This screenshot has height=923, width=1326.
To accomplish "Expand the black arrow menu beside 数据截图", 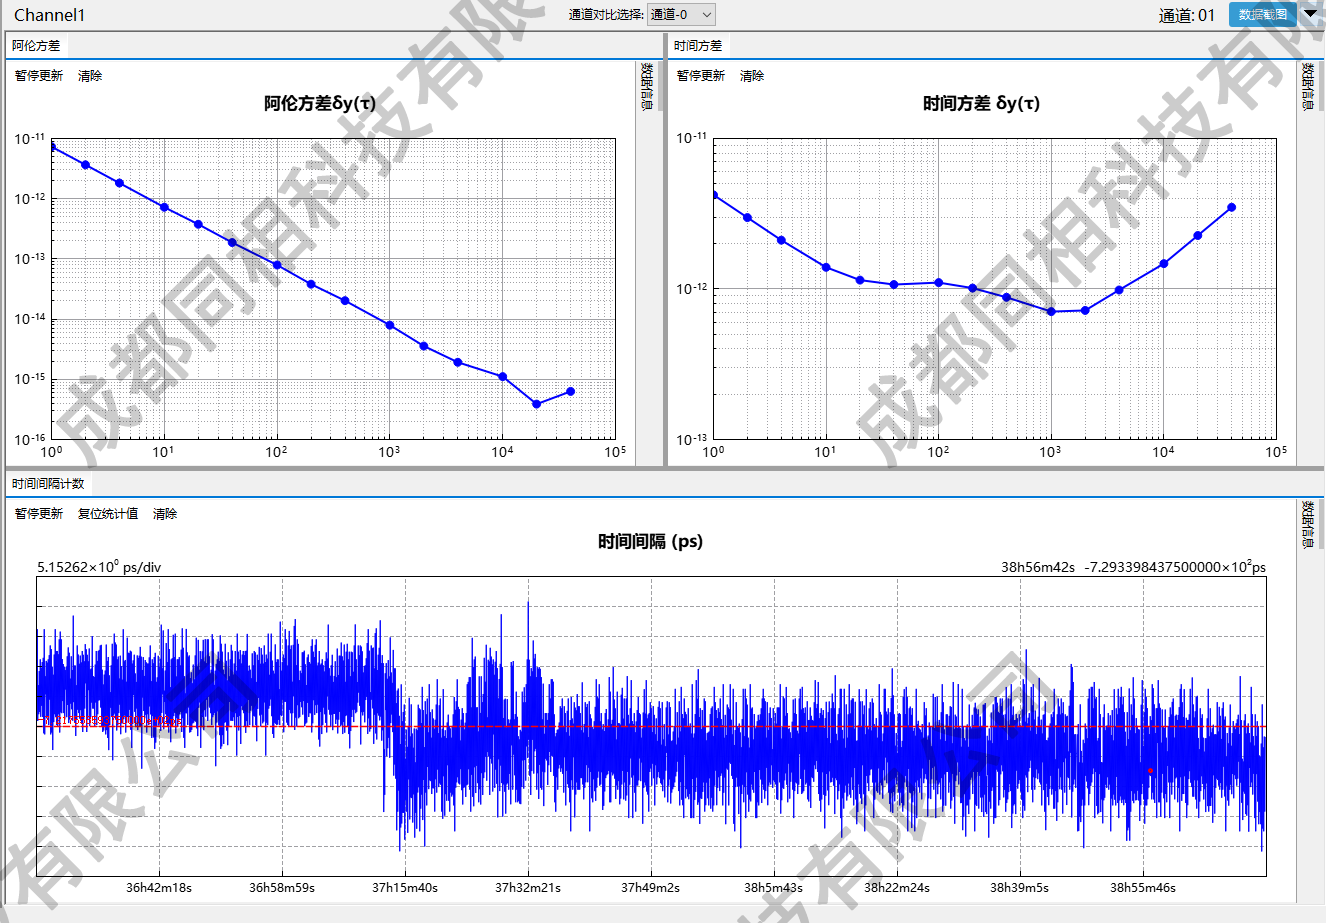I will coord(1311,14).
